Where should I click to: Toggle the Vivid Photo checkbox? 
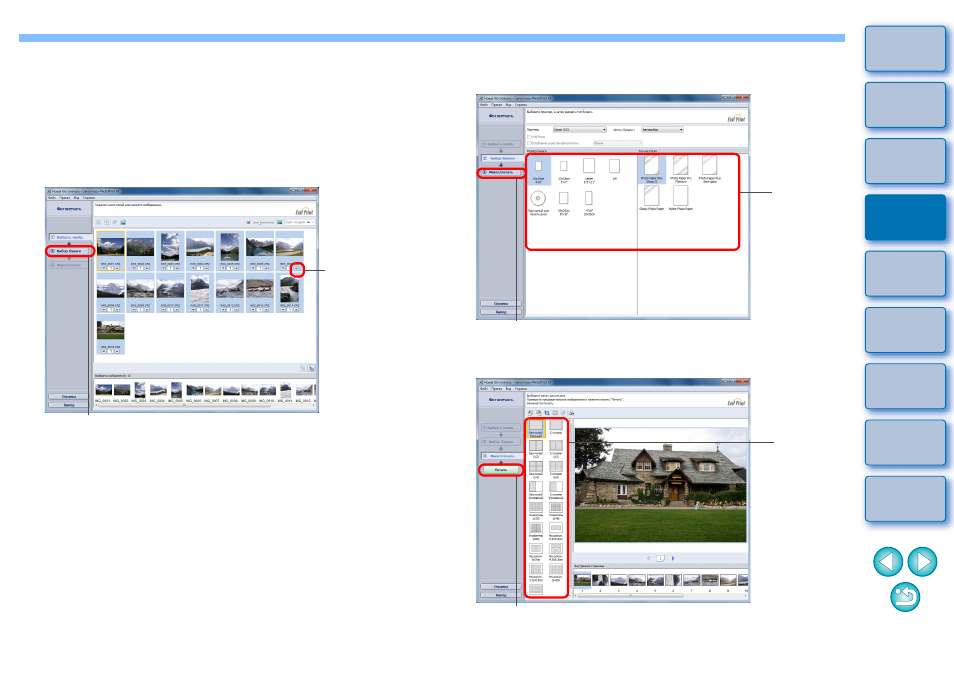click(x=529, y=137)
